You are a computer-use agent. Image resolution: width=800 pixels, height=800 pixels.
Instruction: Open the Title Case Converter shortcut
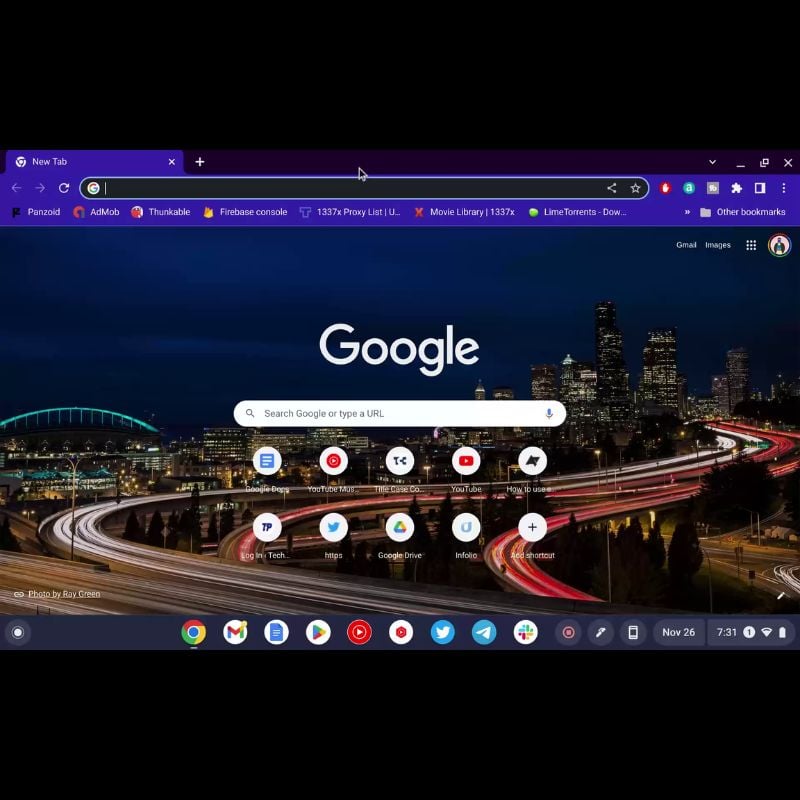point(399,469)
